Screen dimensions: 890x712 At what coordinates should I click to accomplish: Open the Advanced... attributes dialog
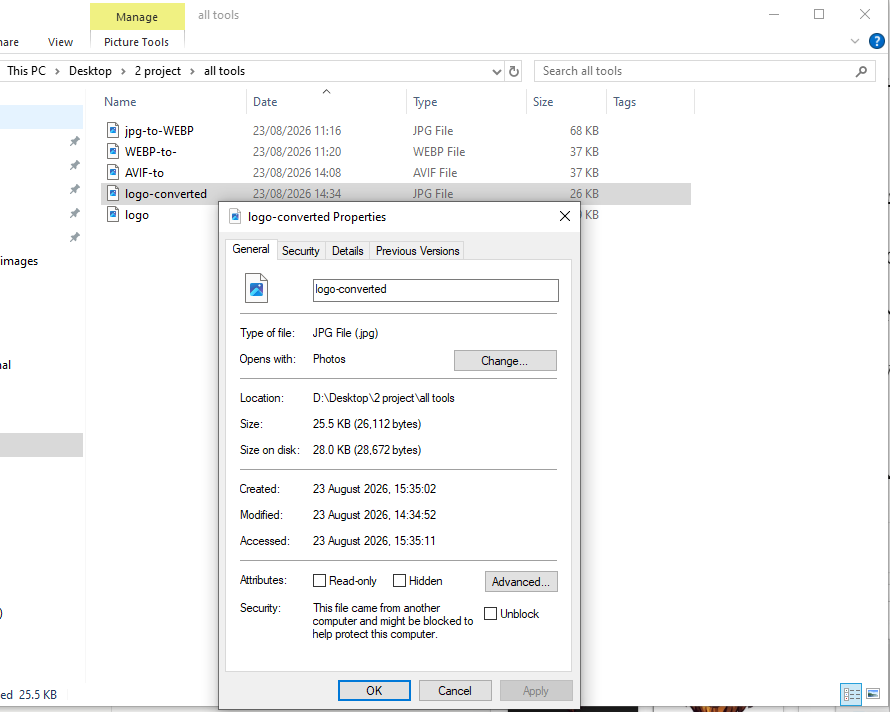click(x=521, y=581)
